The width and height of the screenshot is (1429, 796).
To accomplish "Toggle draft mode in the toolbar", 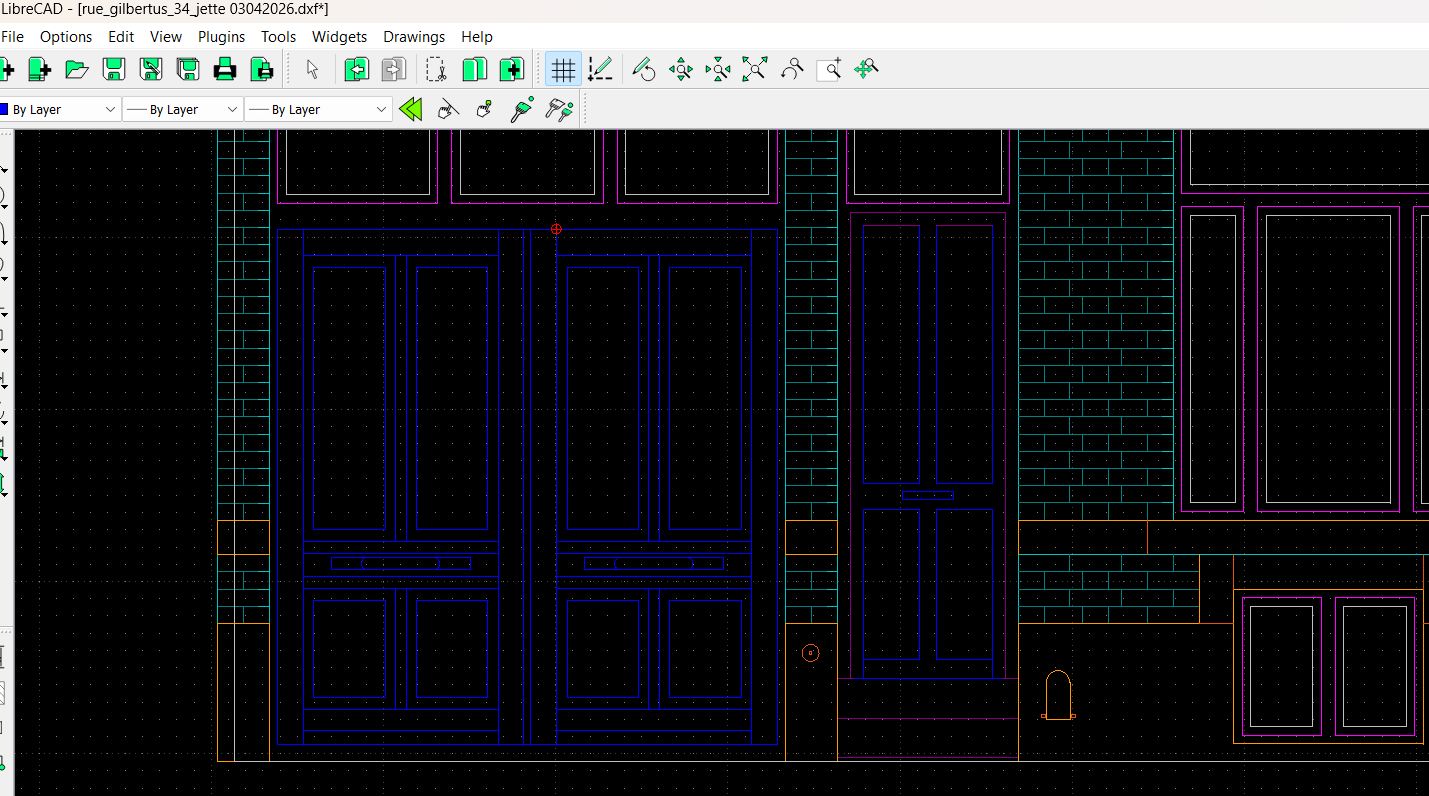I will (x=600, y=69).
